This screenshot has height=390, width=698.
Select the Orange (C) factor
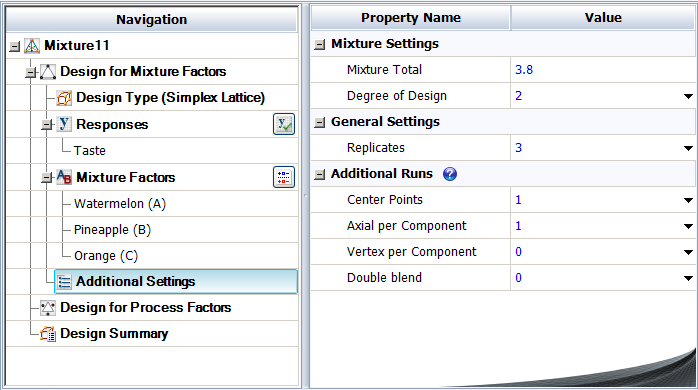point(106,256)
